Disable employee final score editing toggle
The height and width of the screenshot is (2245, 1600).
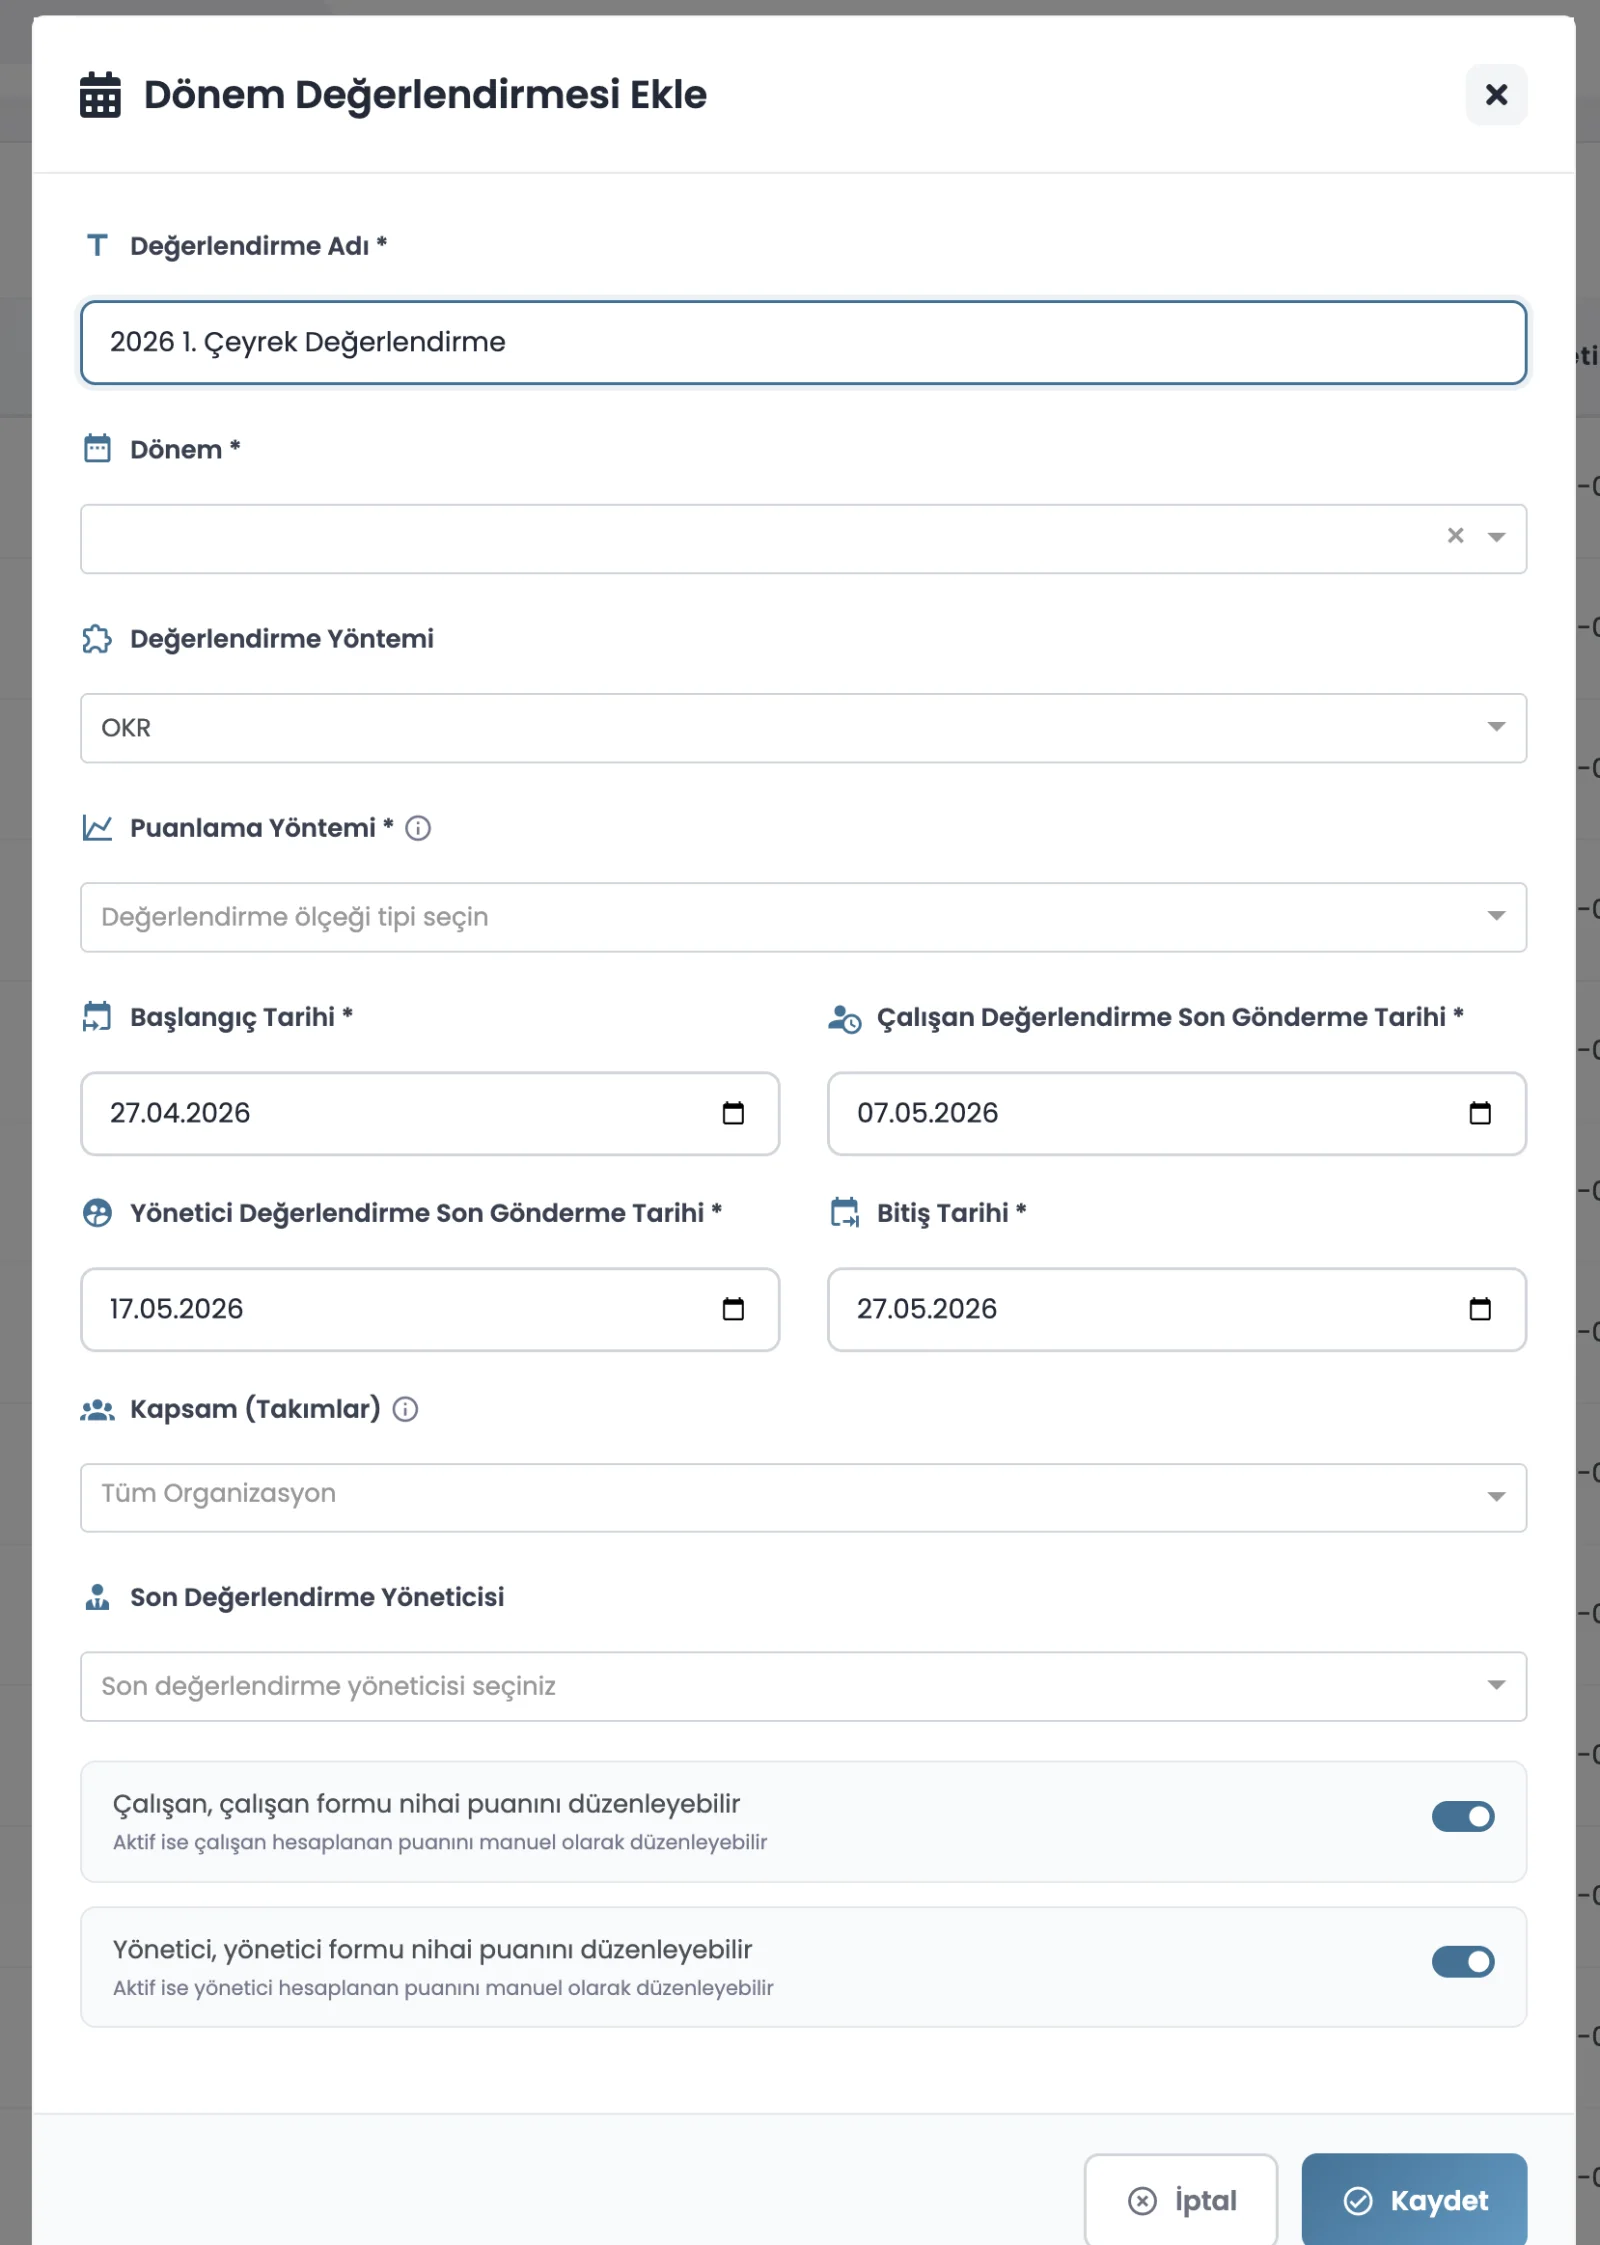1462,1816
